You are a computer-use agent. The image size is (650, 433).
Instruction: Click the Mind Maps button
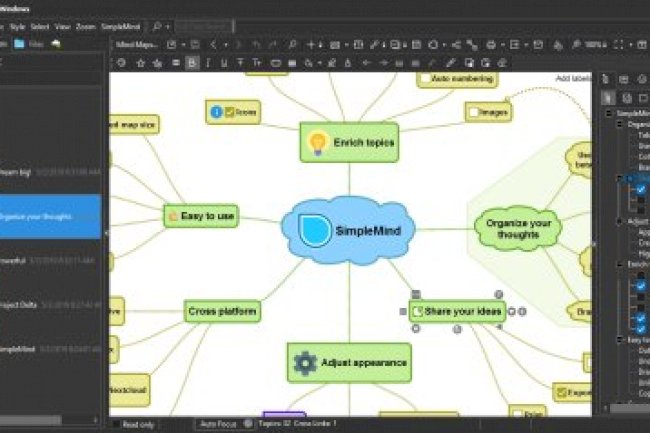pos(136,45)
